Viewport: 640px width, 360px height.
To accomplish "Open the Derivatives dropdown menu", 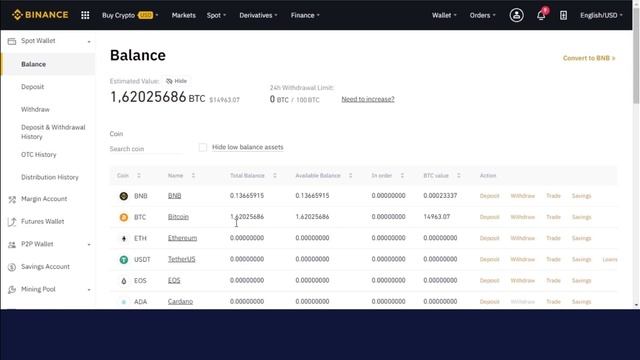I will click(x=258, y=15).
